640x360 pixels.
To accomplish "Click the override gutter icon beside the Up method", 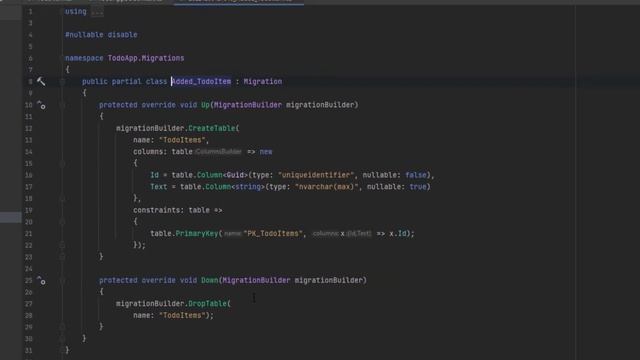I will click(x=41, y=105).
